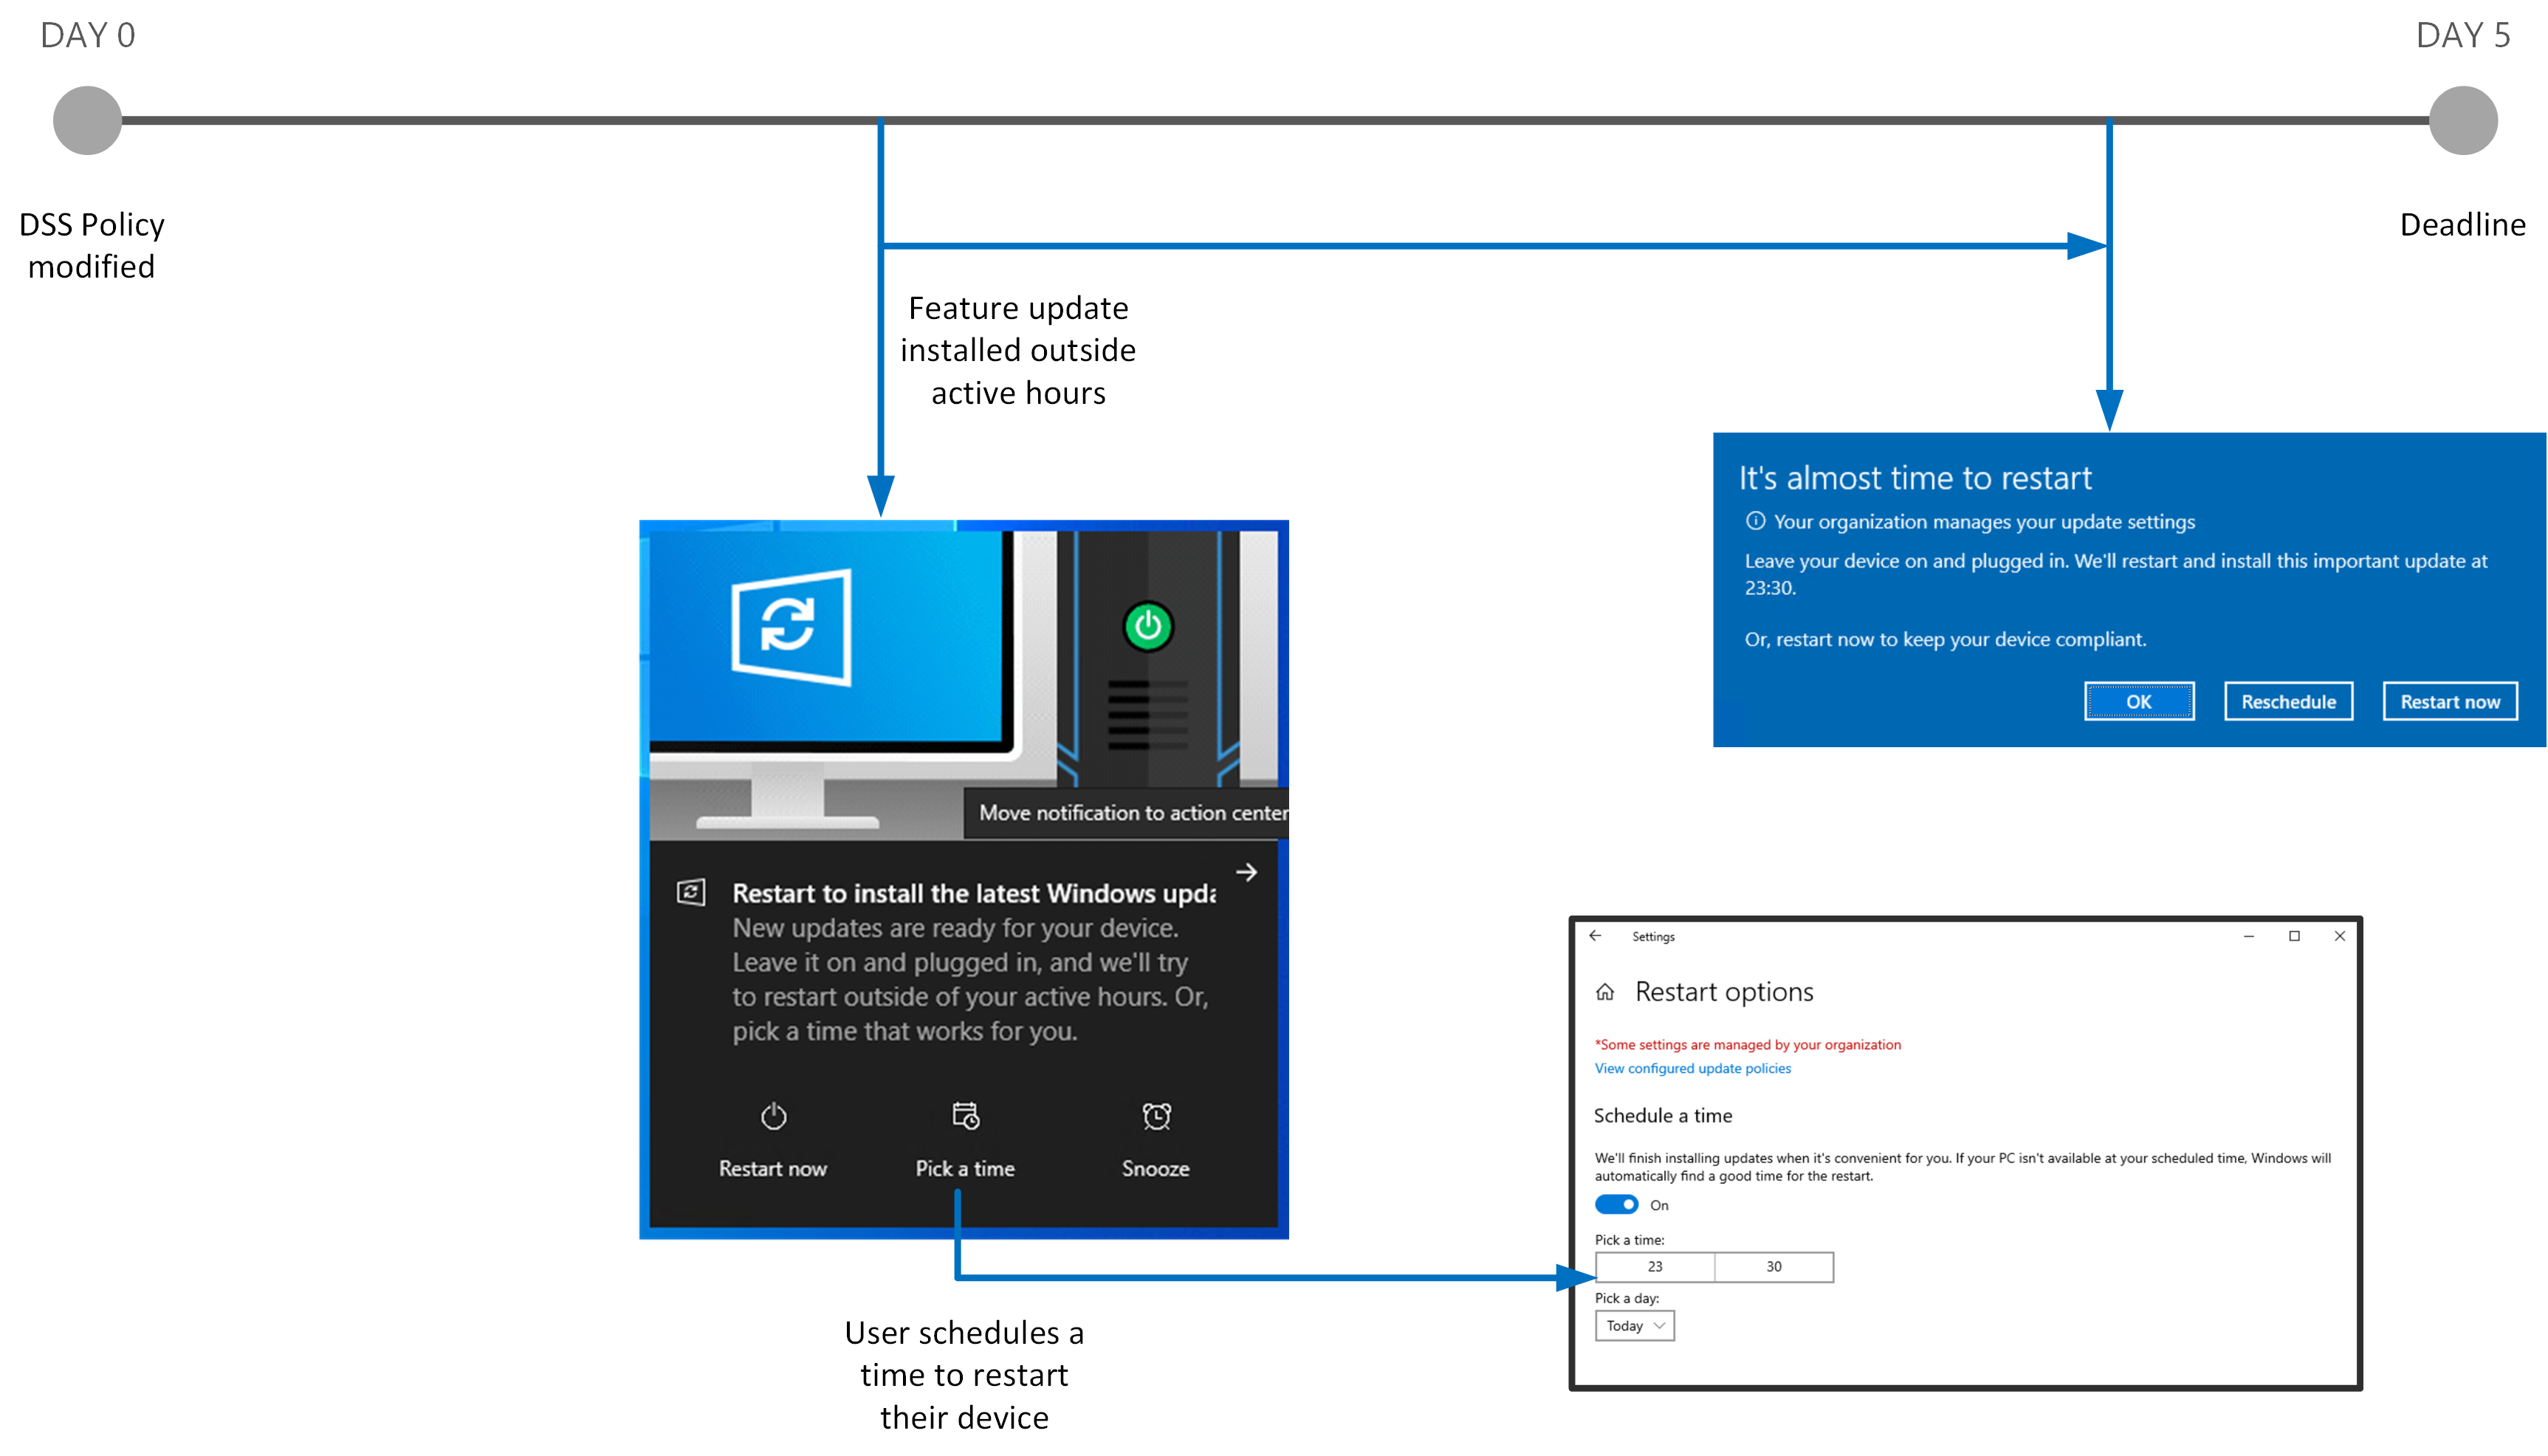Click the Snooze alarm clock icon

click(1156, 1116)
